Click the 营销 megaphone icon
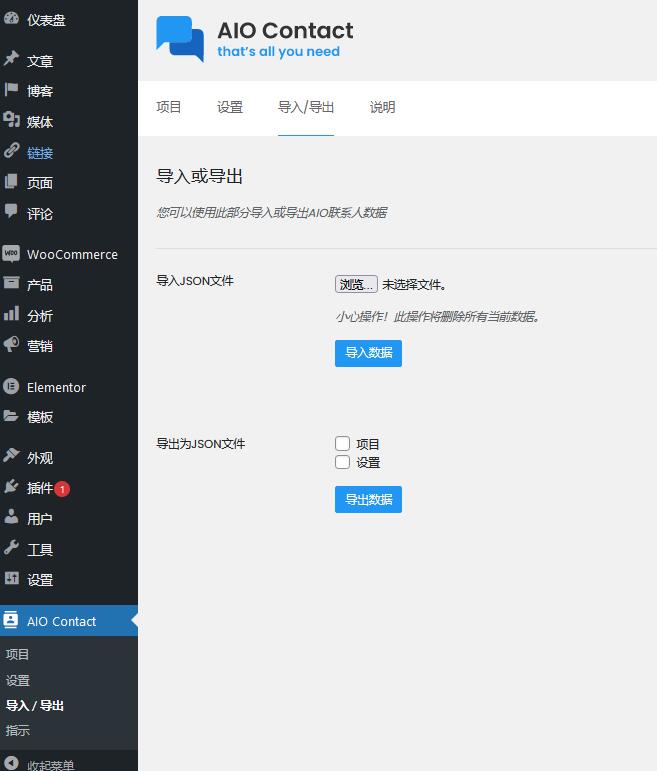 [11, 345]
